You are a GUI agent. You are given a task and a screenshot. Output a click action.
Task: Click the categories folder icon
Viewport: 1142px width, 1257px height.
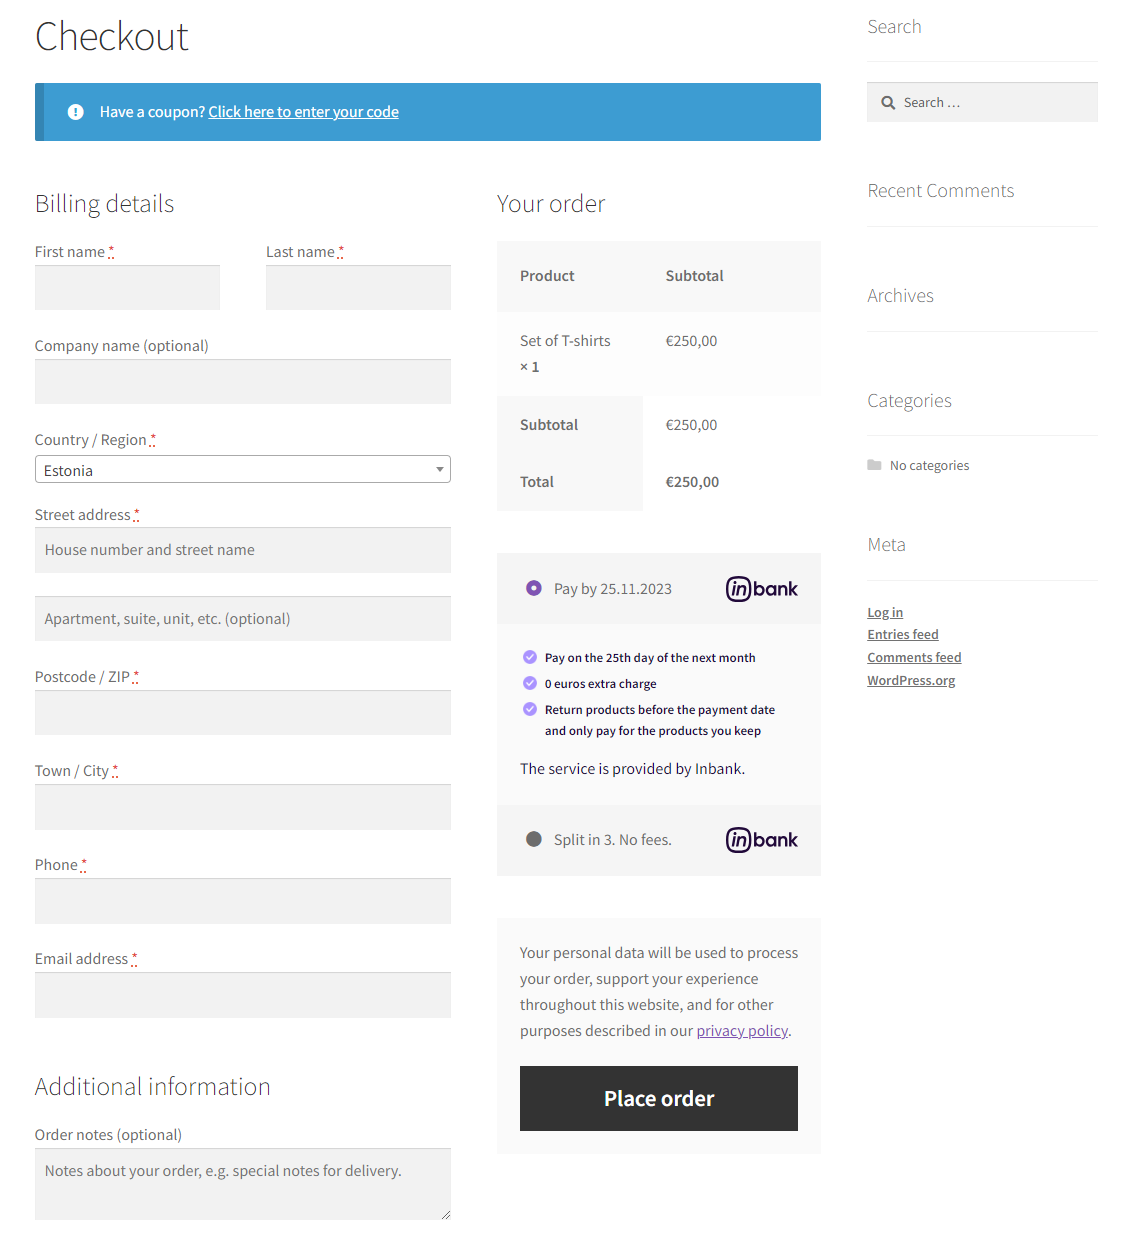[x=875, y=465]
